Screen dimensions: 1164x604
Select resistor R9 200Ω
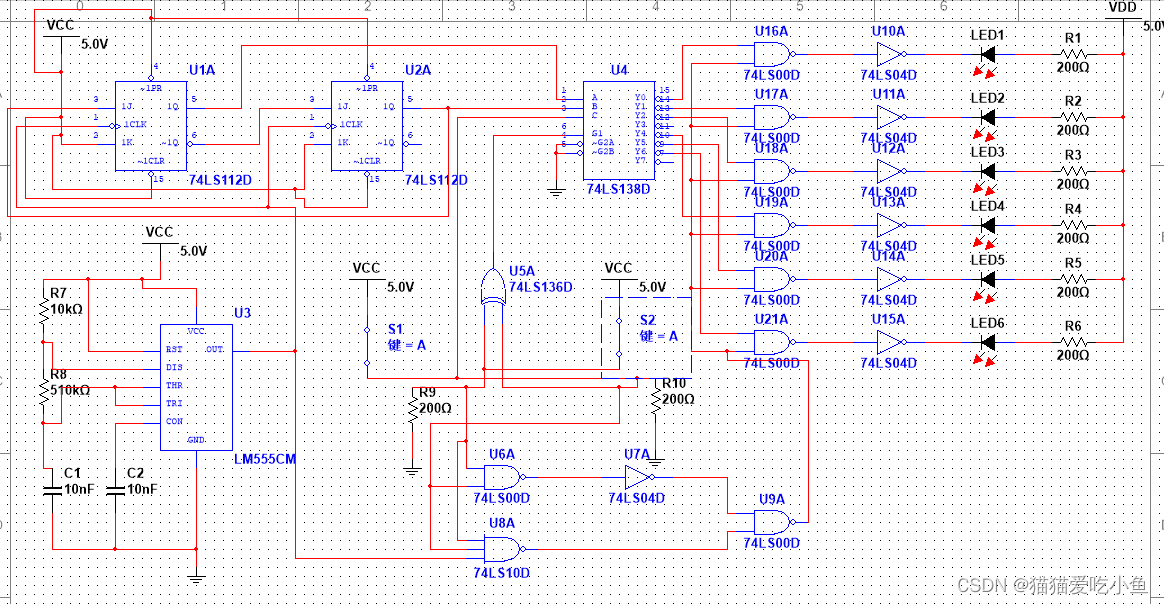413,410
